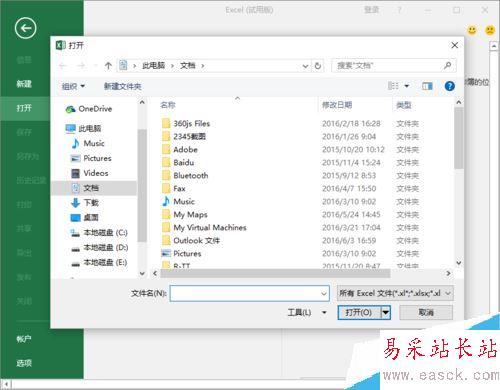Select Music in the navigation pane
Viewport: 500px width, 390px height.
[x=88, y=143]
